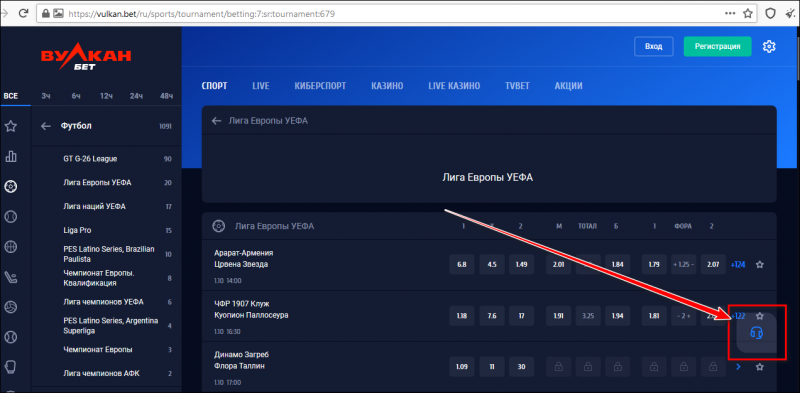Viewport: 800px width, 393px height.
Task: Filter events by ВСЕ time tab
Action: [11, 96]
